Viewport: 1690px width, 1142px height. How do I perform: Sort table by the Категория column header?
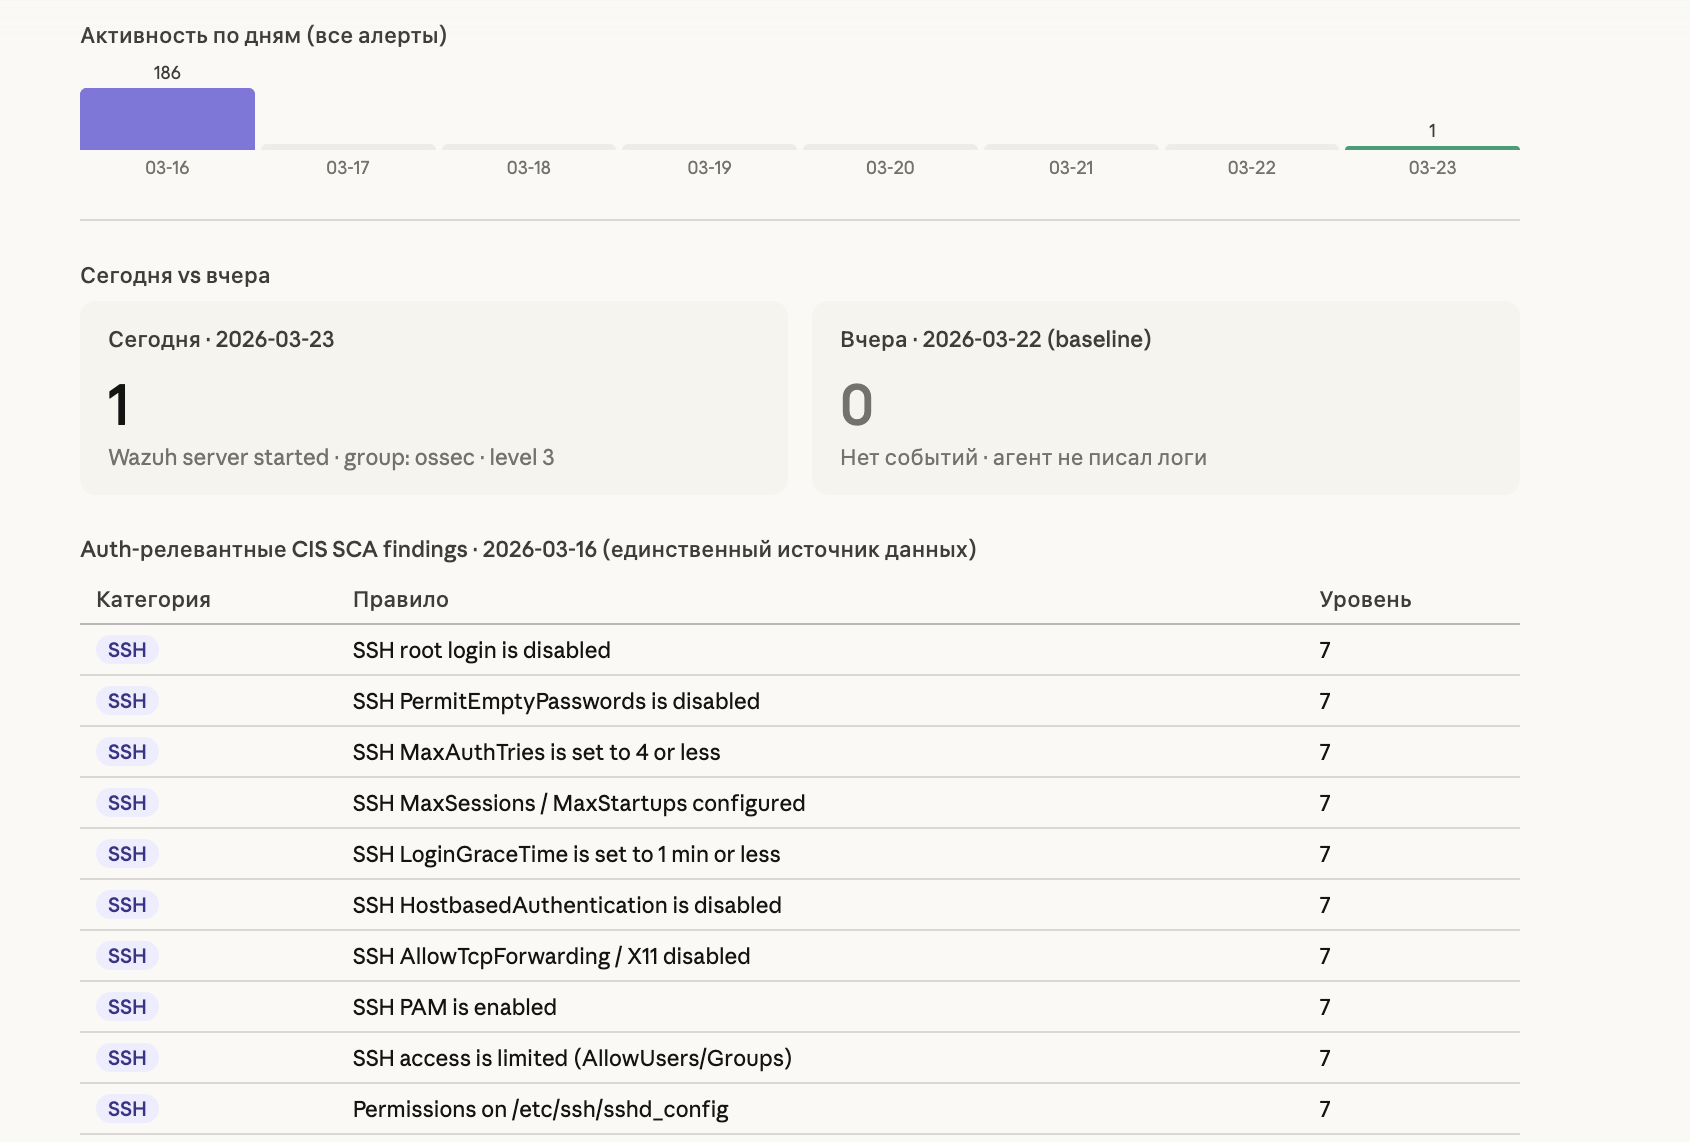(x=153, y=600)
